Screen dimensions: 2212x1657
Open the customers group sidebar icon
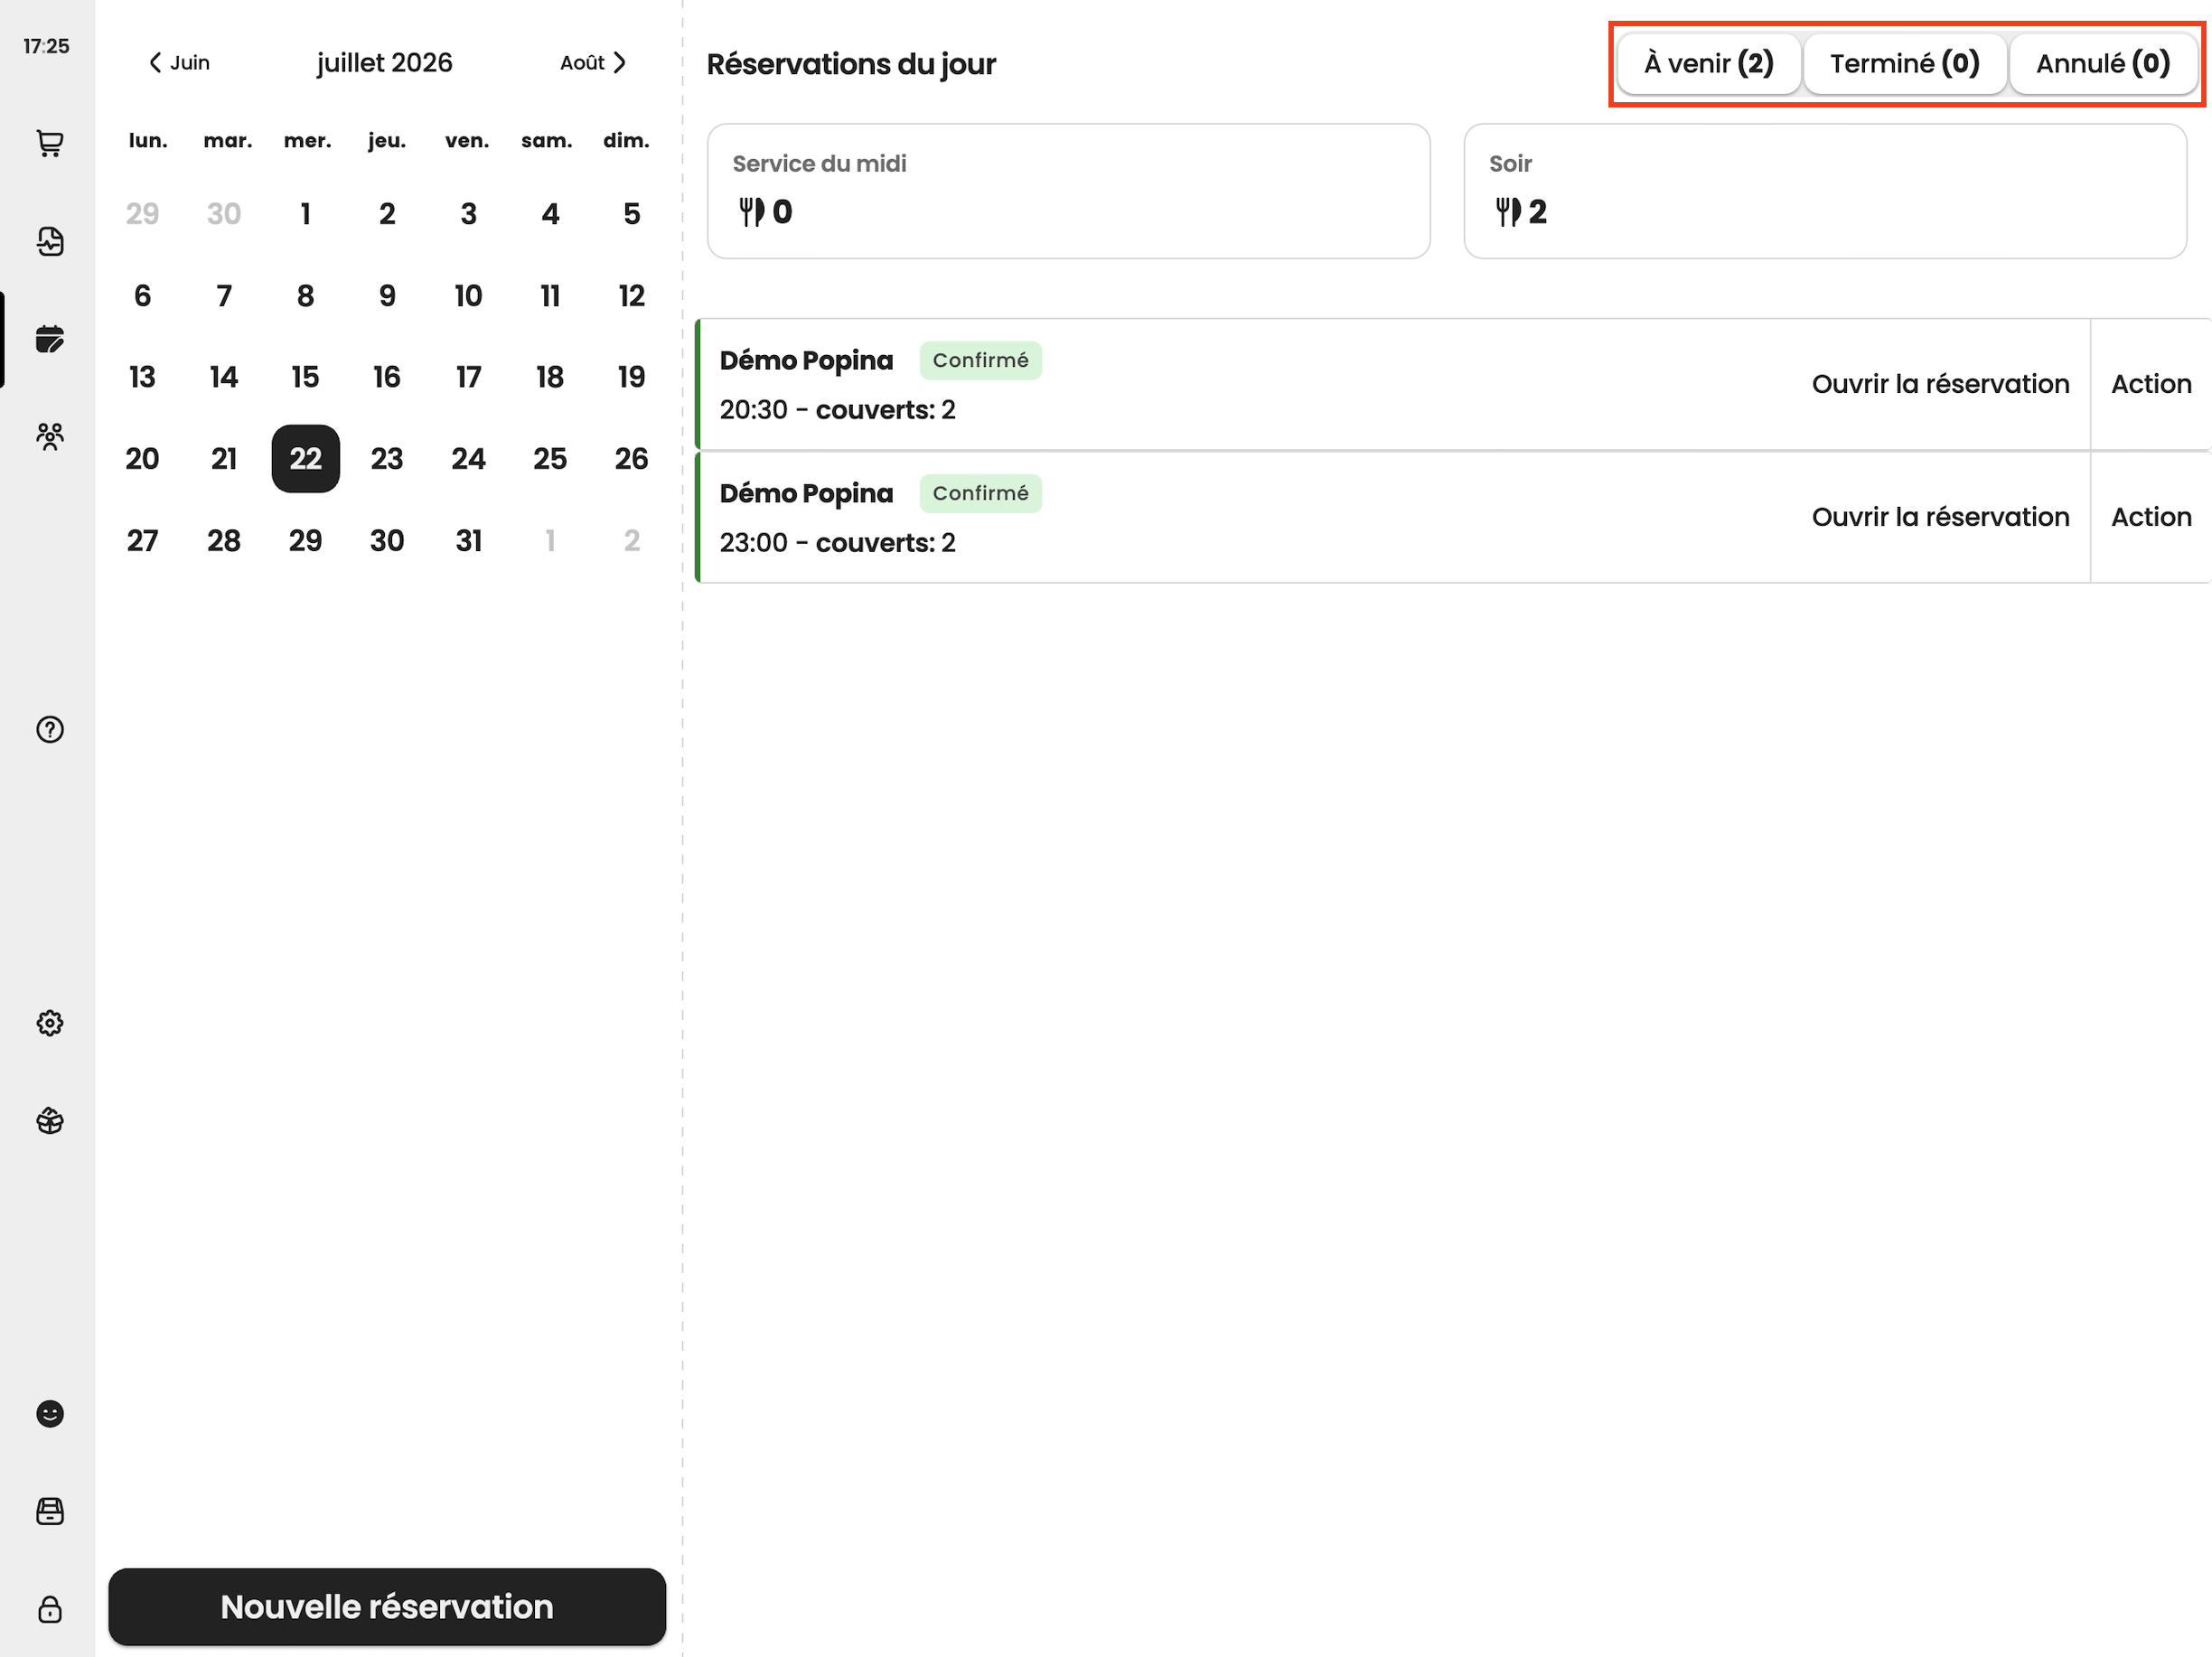coord(50,437)
